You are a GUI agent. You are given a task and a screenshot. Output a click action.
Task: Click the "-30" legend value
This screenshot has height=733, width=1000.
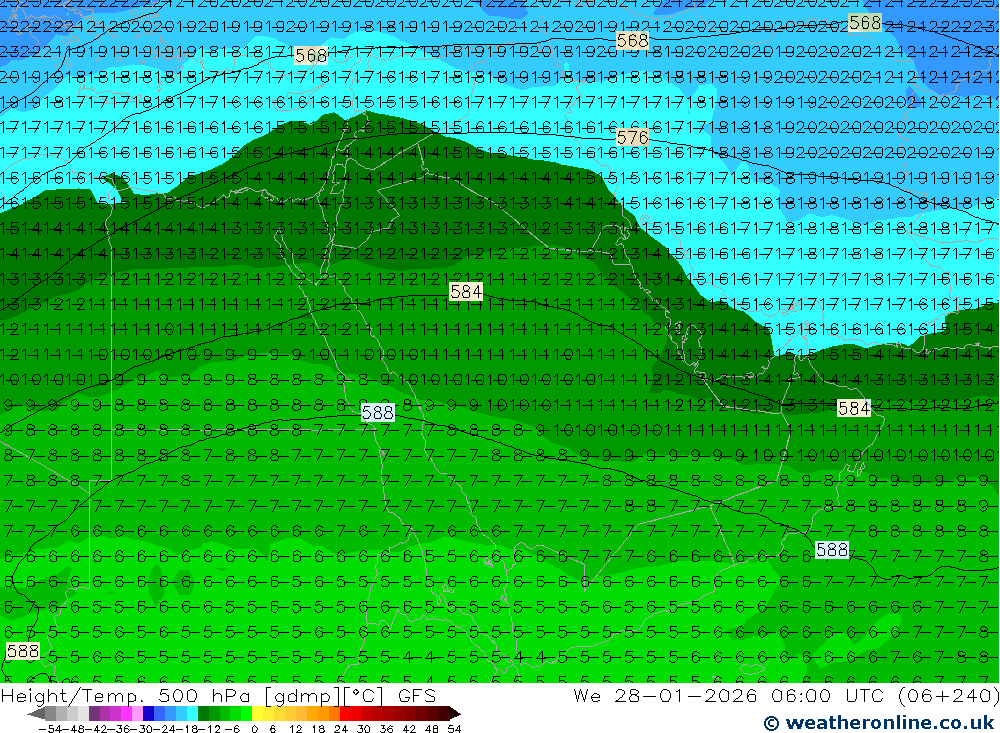[143, 729]
